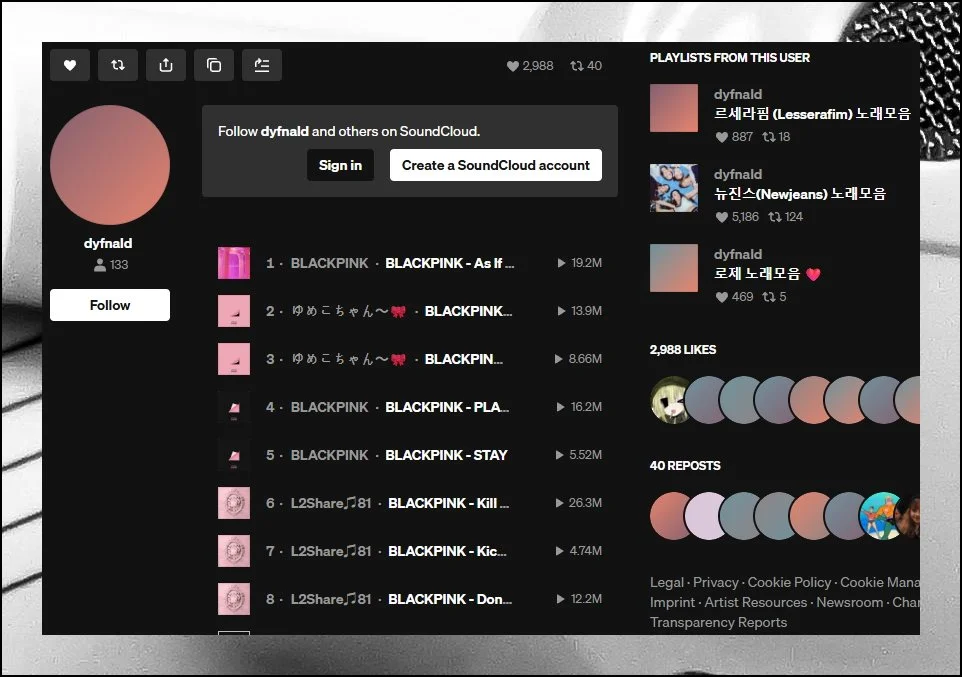Screen dimensions: 962x677
Task: Click the 2,988 LIKES section header
Action: click(x=683, y=350)
